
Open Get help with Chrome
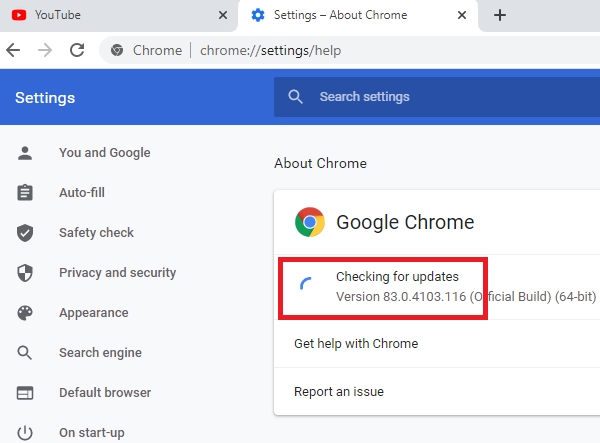tap(356, 343)
